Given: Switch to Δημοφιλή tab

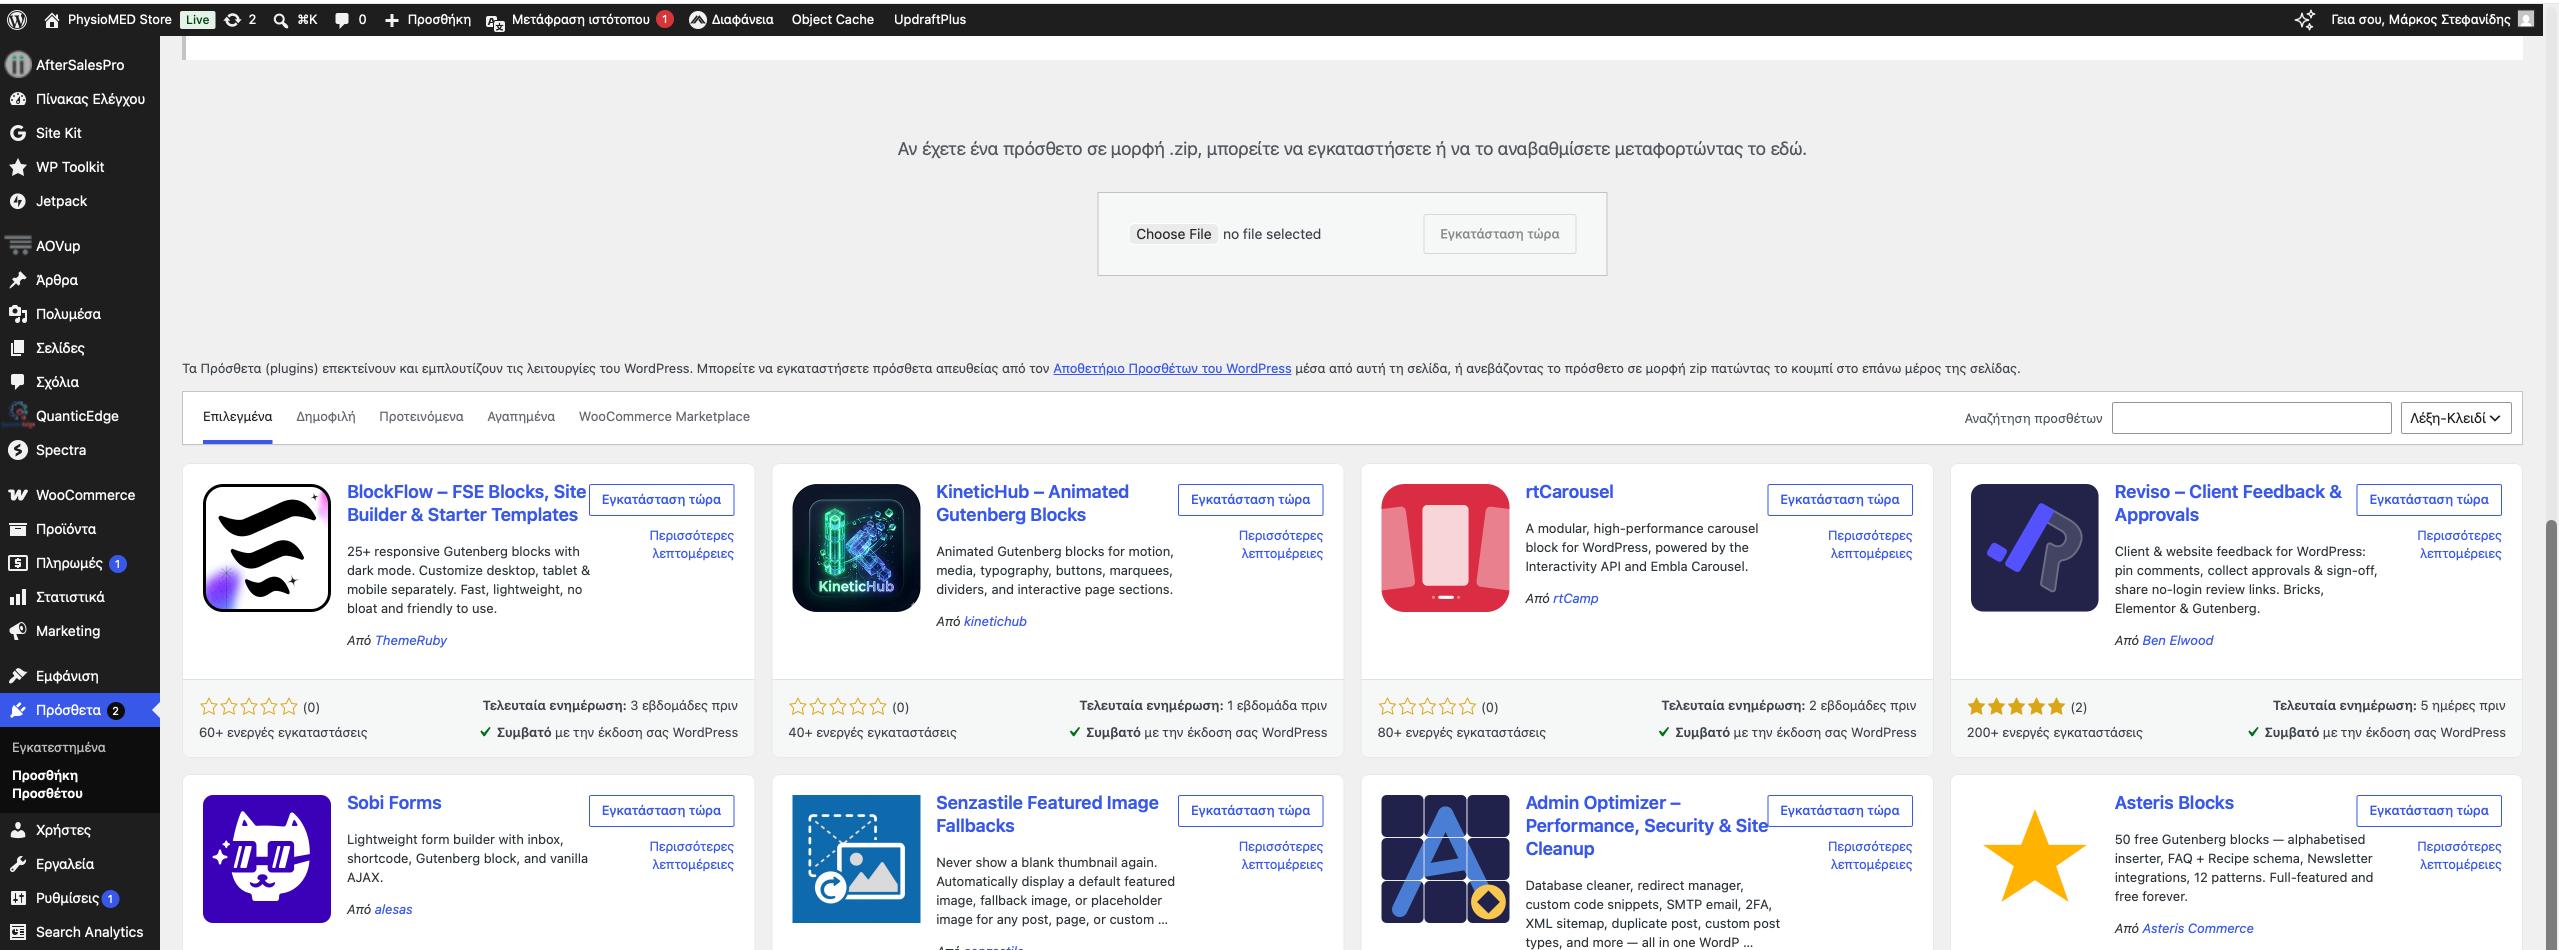Looking at the screenshot, I should point(326,417).
